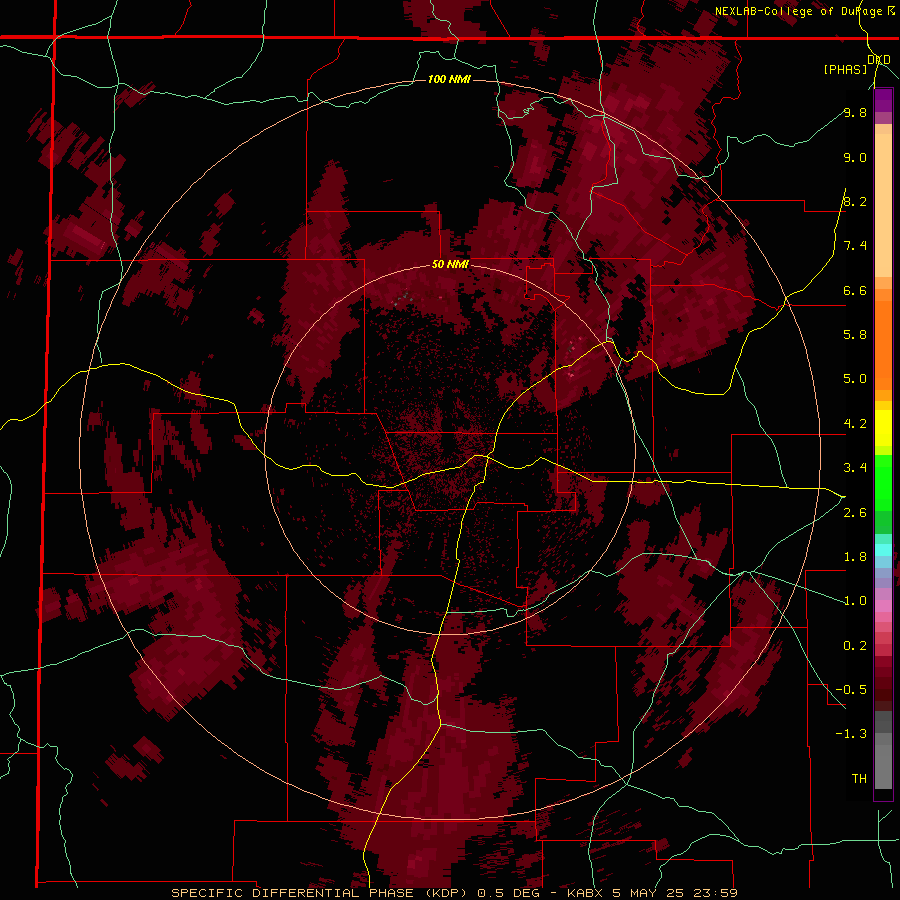Image resolution: width=900 pixels, height=900 pixels.
Task: Click the 4.2 legend value
Action: click(x=855, y=424)
